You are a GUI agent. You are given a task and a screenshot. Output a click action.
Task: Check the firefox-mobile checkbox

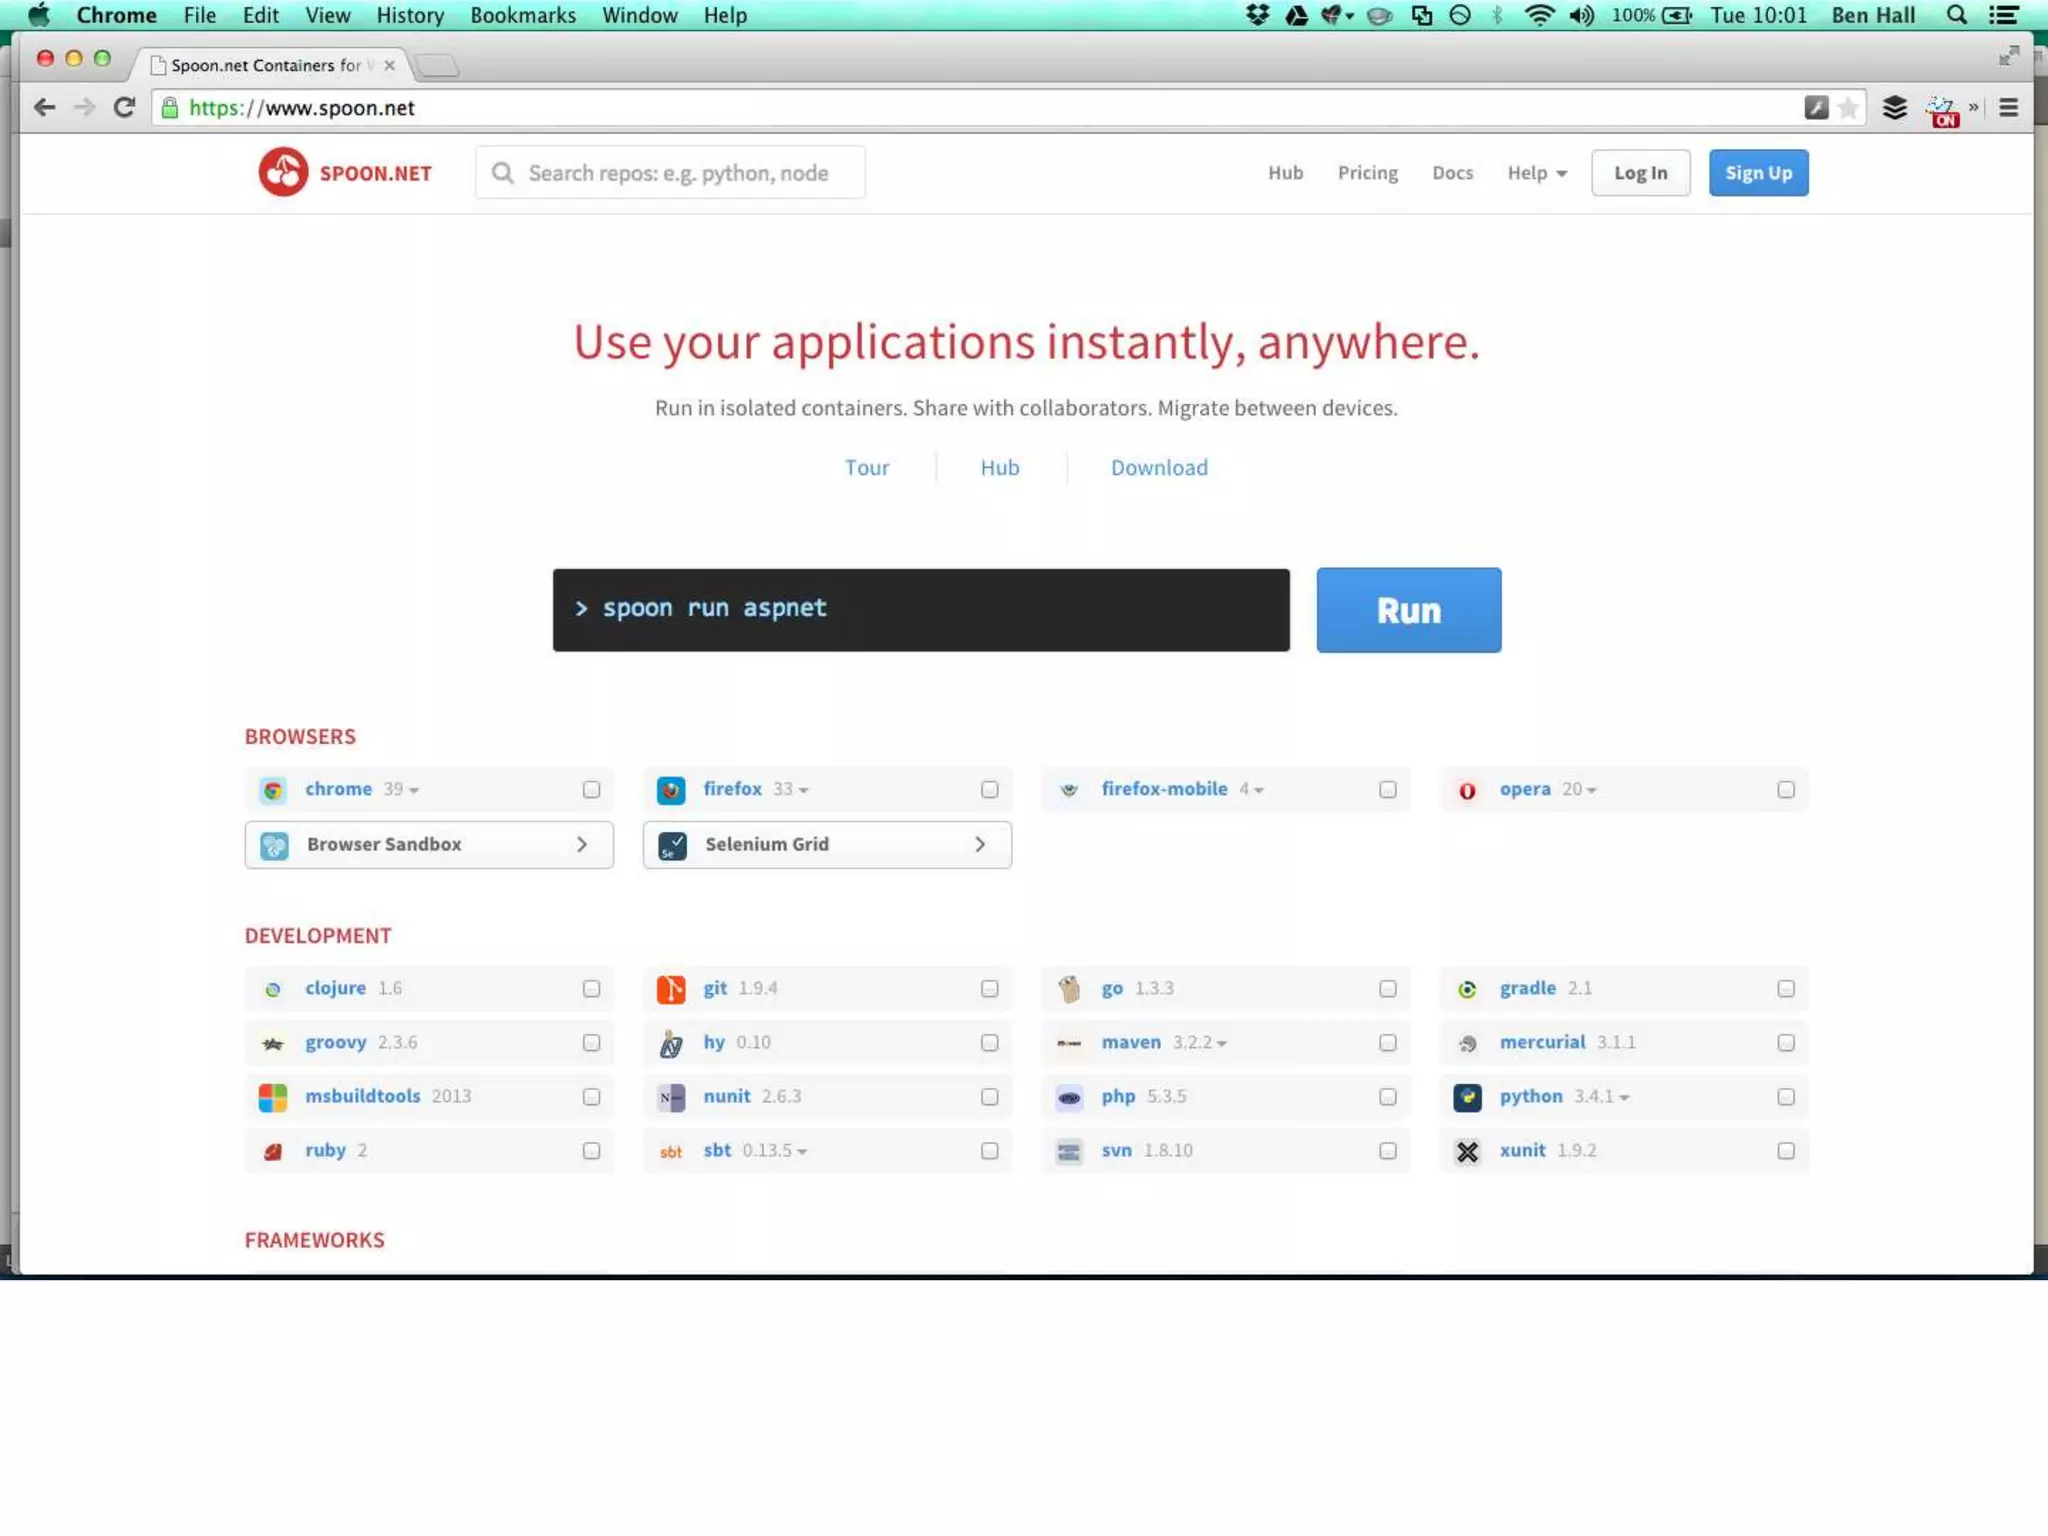tap(1387, 790)
